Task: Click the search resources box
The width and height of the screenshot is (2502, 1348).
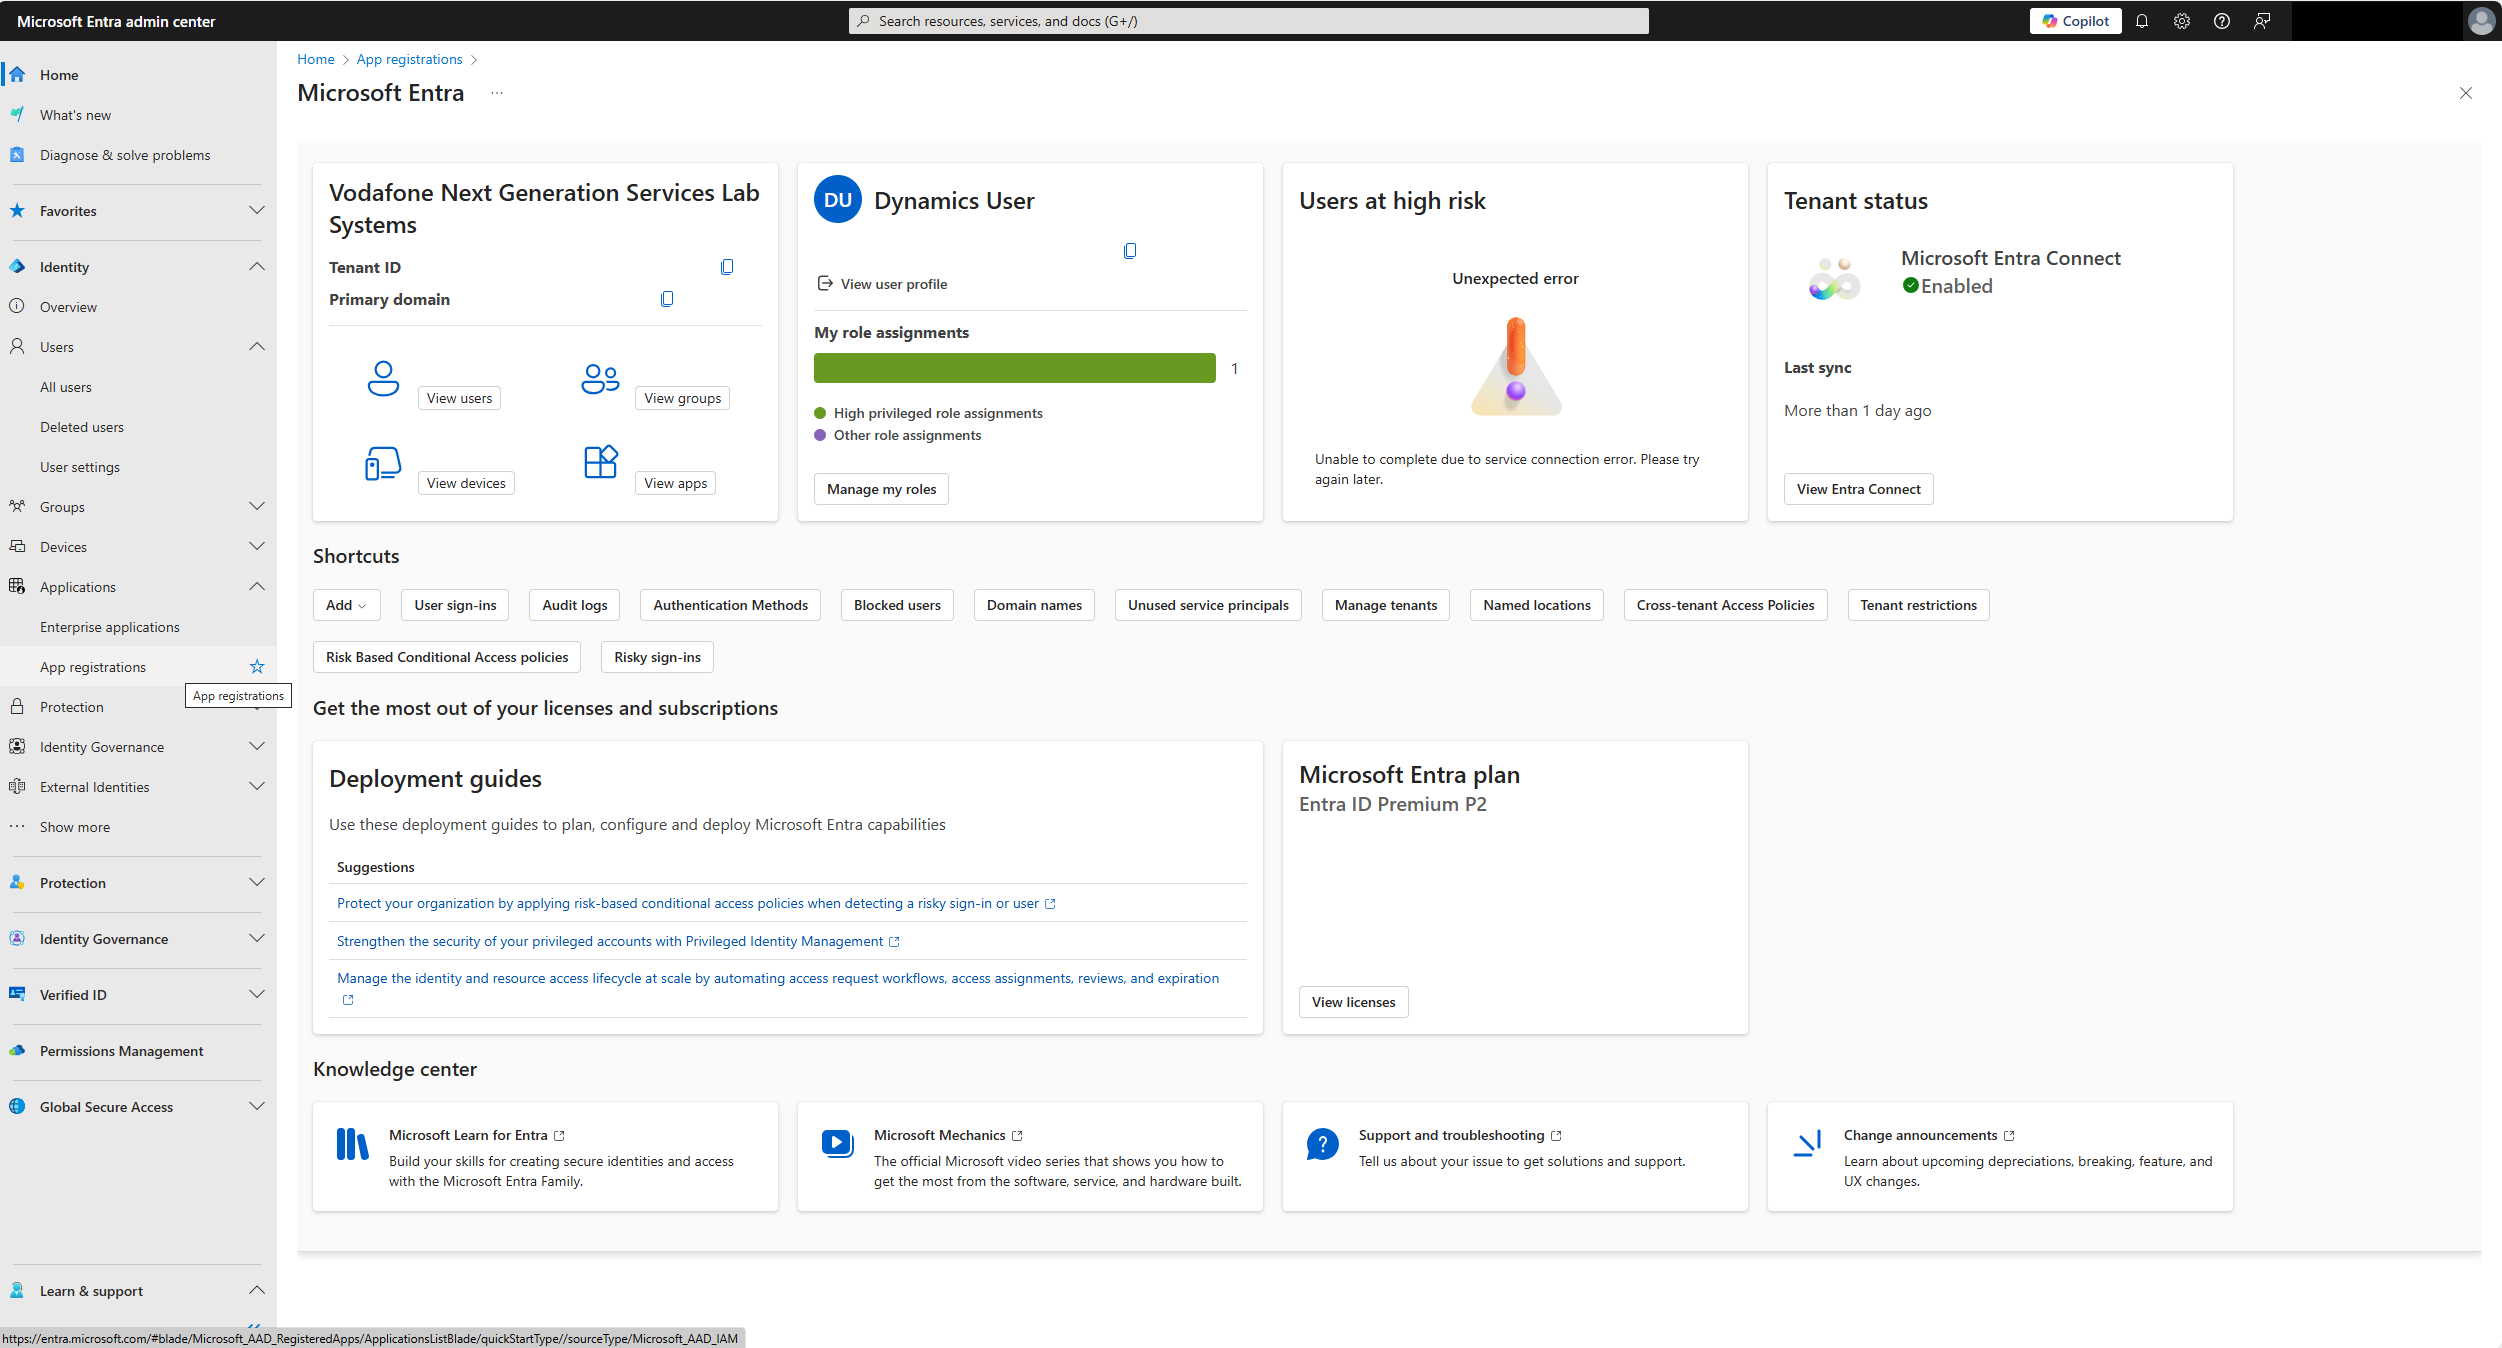Action: pyautogui.click(x=1248, y=21)
